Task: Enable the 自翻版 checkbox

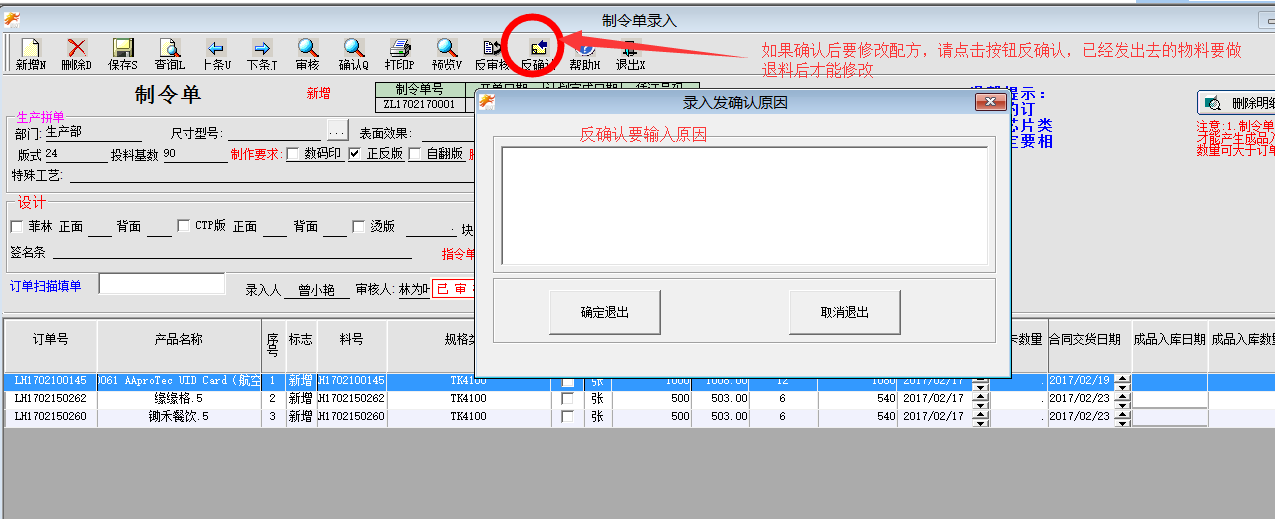Action: [x=415, y=154]
